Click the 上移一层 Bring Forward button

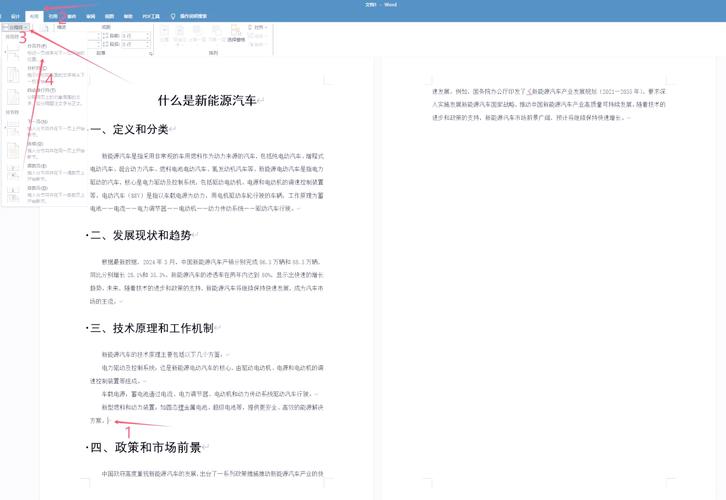pyautogui.click(x=197, y=35)
